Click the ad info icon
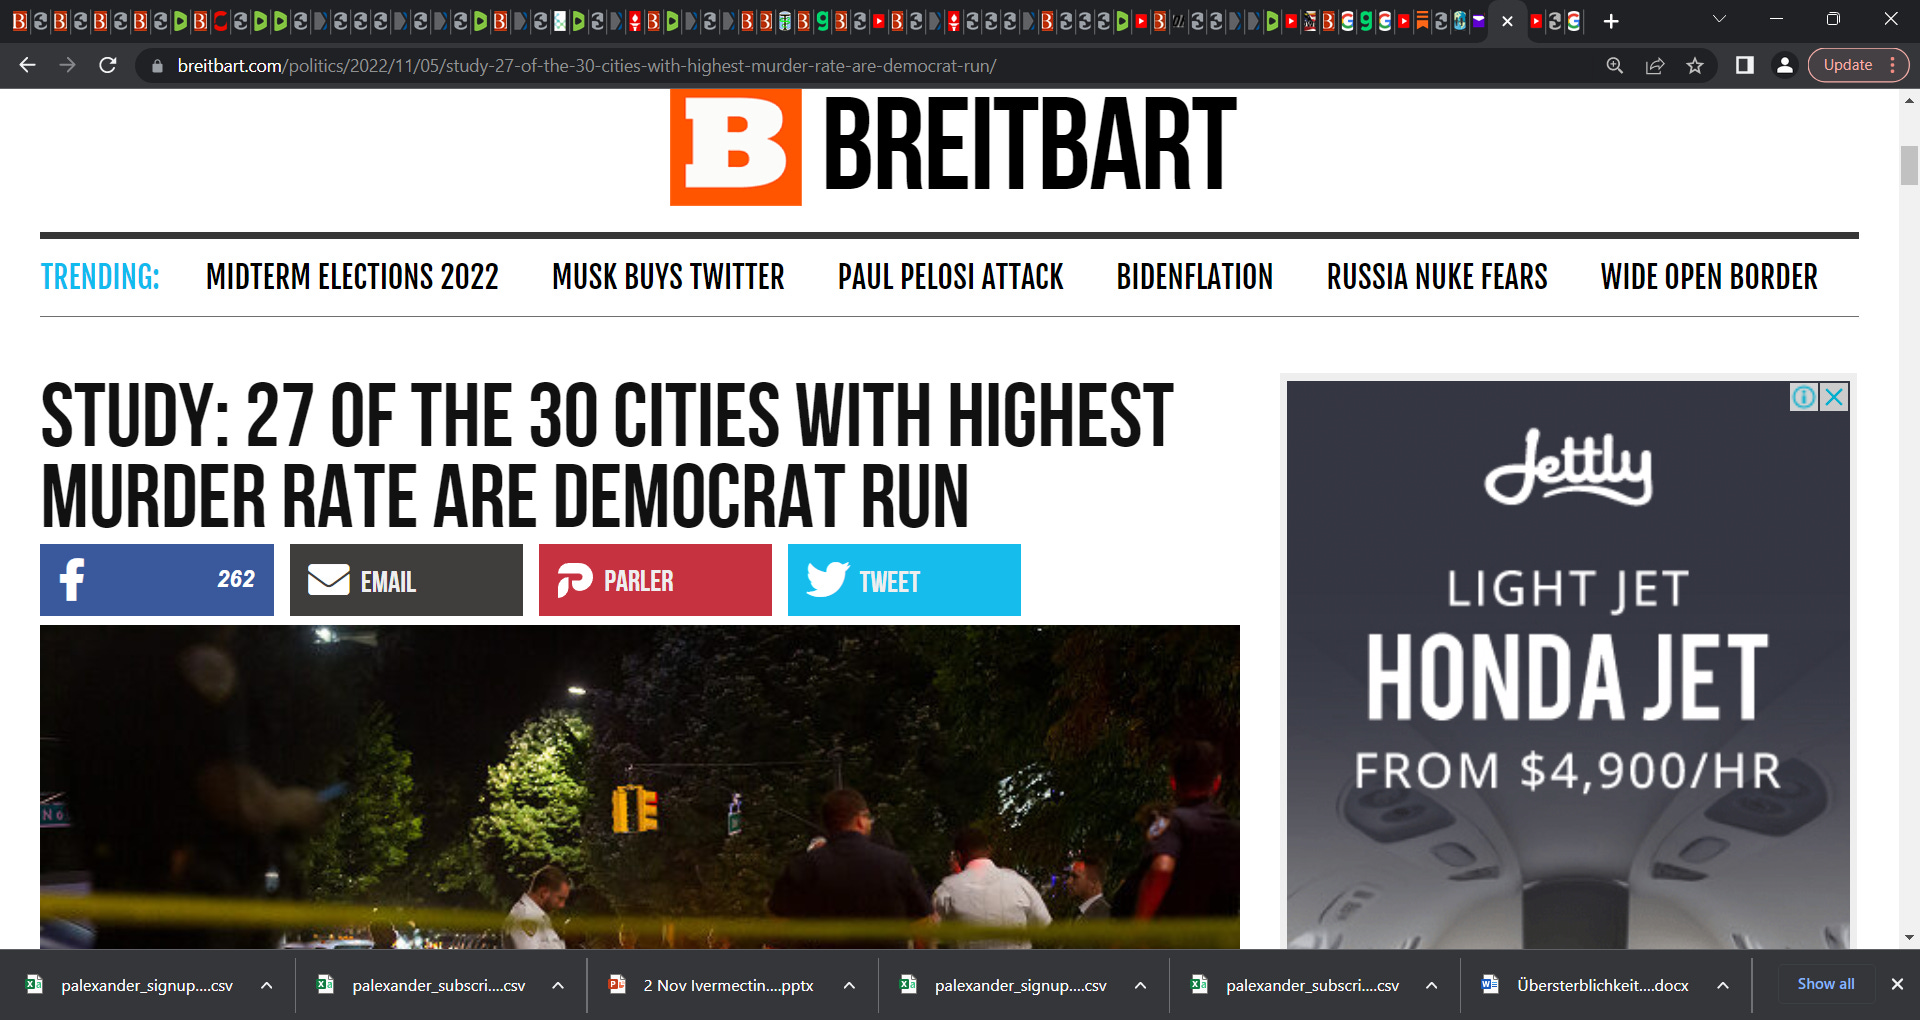1920x1020 pixels. point(1803,397)
